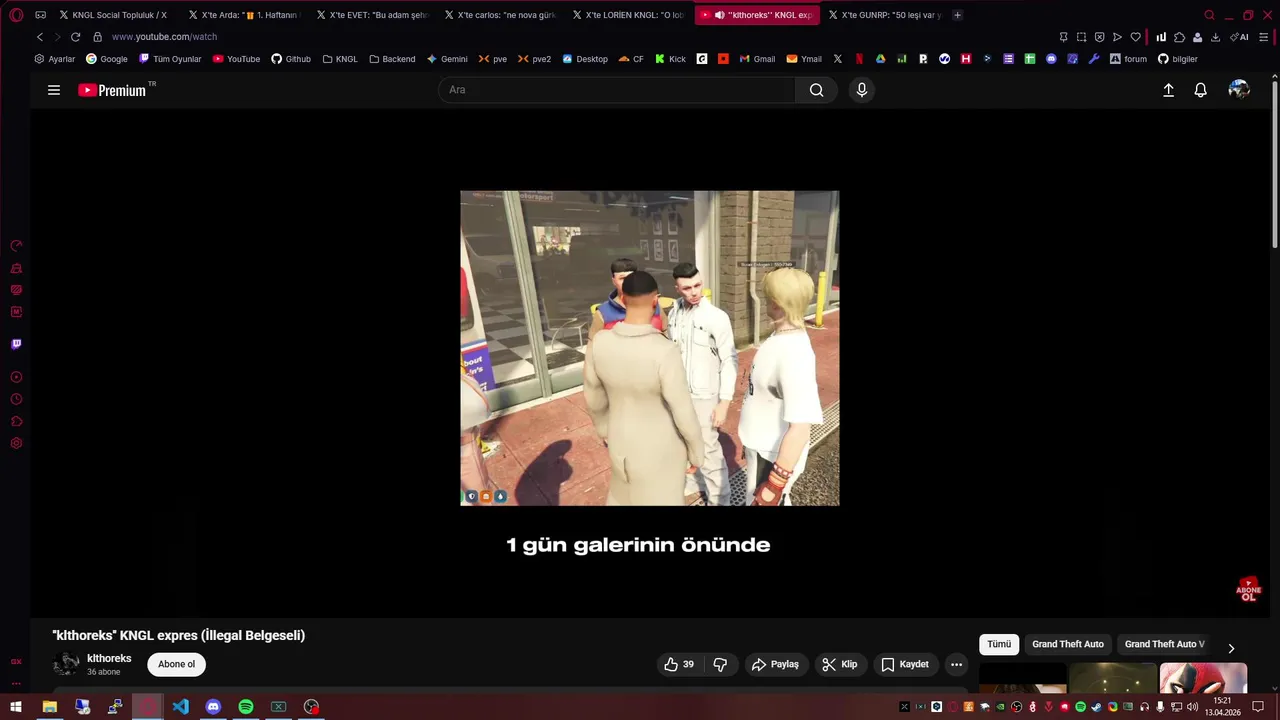Viewport: 1280px width, 720px height.
Task: Open the Tüm Oyunlar bookmark
Action: [x=170, y=59]
